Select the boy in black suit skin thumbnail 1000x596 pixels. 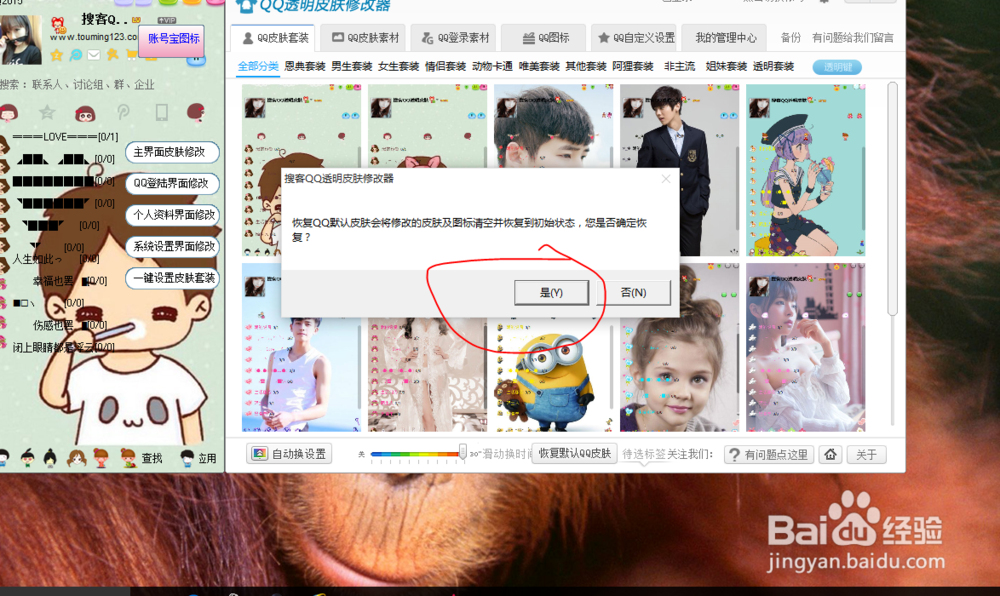point(679,170)
